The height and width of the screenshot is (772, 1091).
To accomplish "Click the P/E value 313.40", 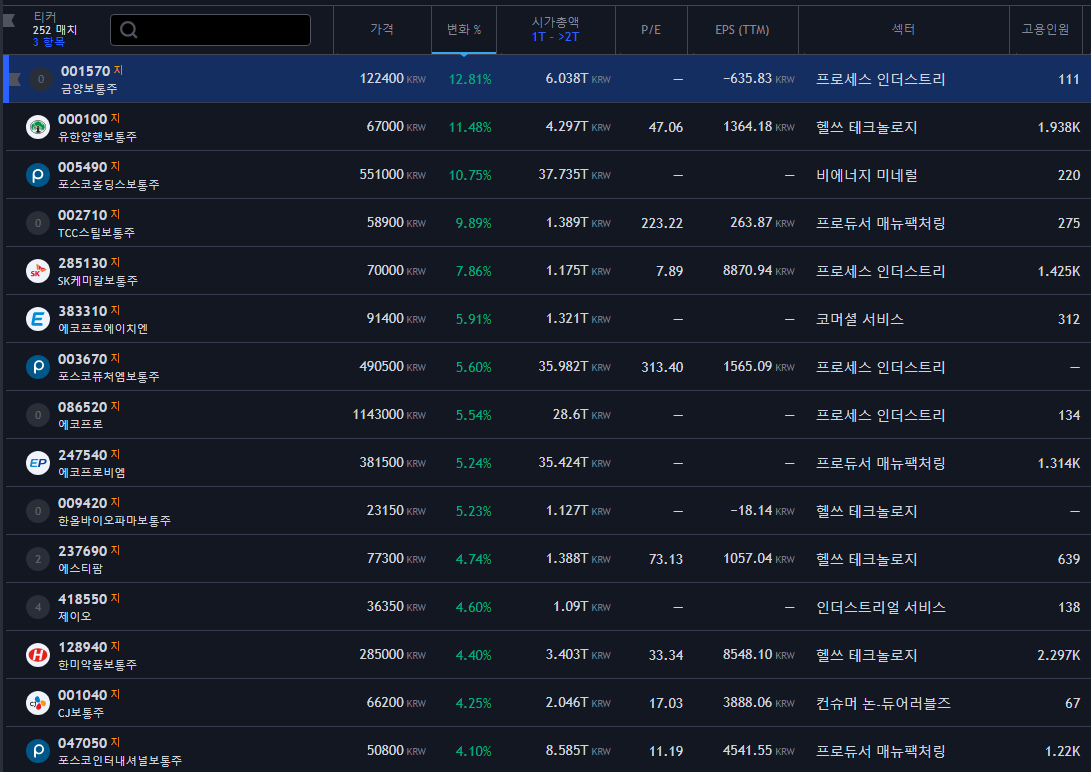I will click(x=662, y=367).
